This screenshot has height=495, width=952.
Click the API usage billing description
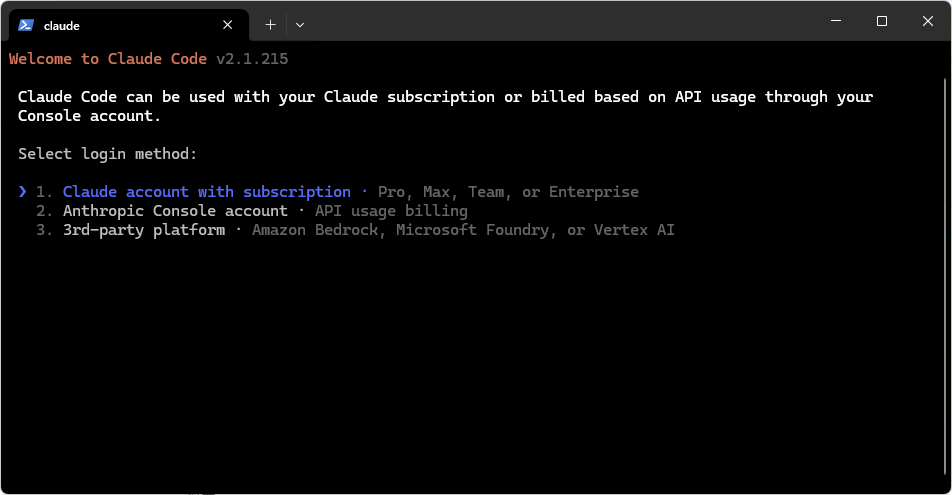[x=392, y=211]
